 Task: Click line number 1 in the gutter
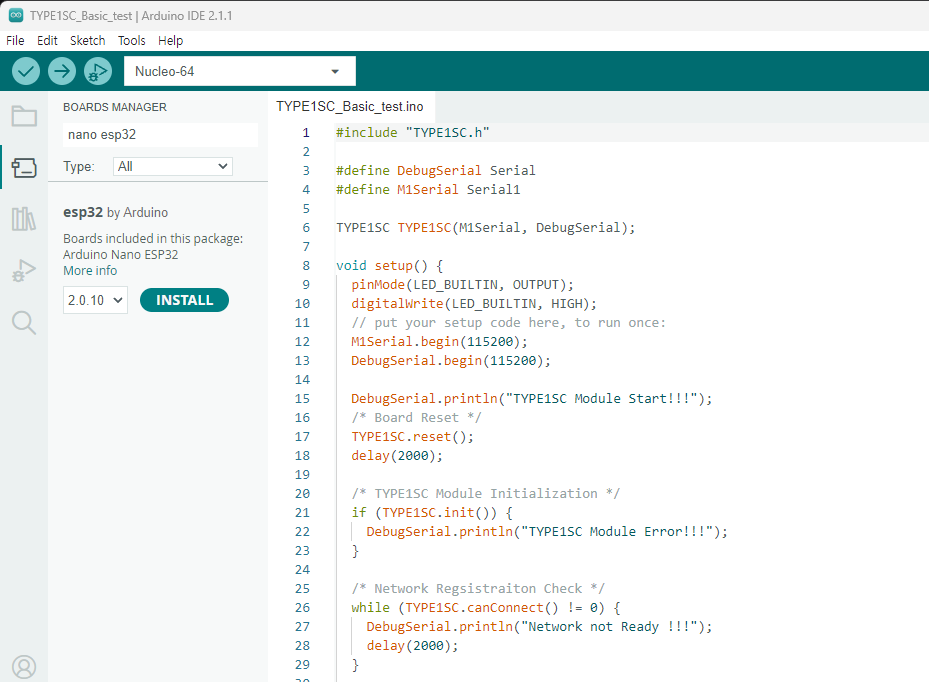coord(306,133)
